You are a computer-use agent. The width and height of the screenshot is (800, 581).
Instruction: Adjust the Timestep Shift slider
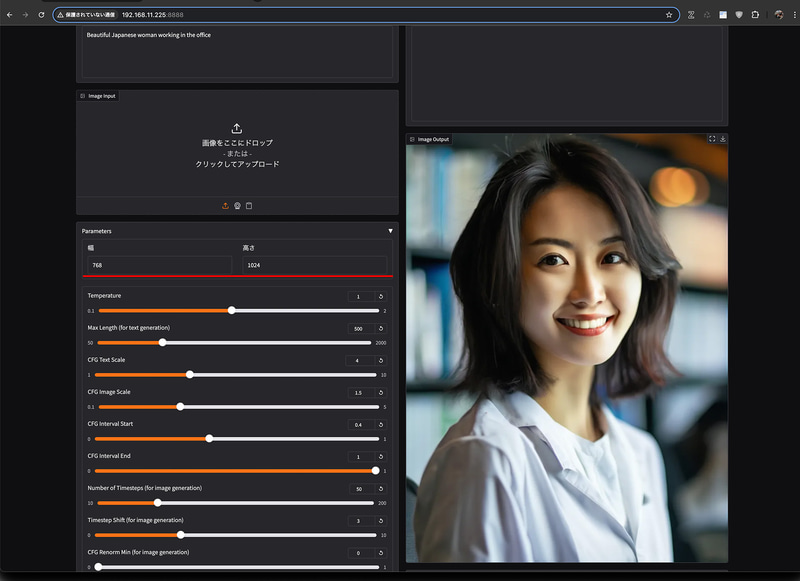pos(236,535)
